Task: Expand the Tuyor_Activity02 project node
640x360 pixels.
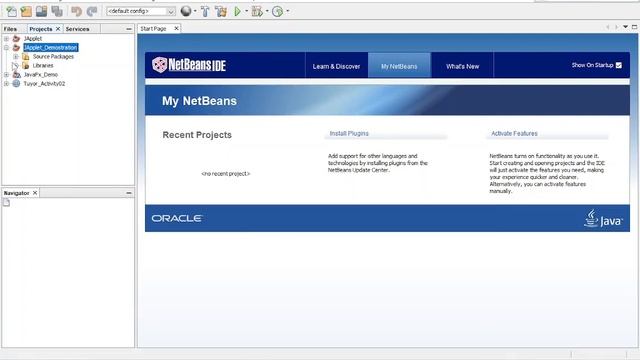Action: (x=7, y=84)
